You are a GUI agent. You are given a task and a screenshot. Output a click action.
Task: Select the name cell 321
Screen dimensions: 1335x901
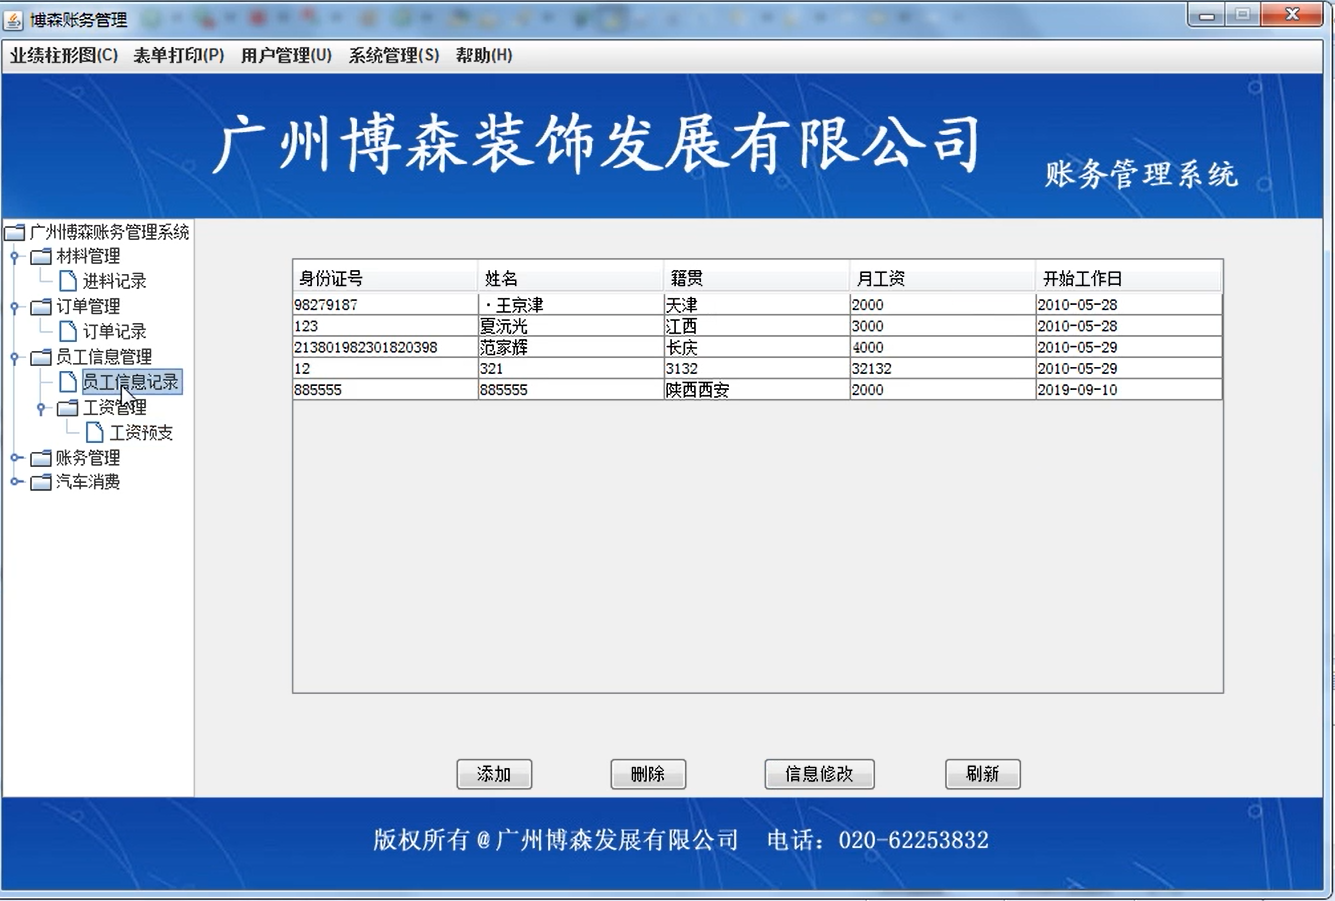pyautogui.click(x=571, y=368)
